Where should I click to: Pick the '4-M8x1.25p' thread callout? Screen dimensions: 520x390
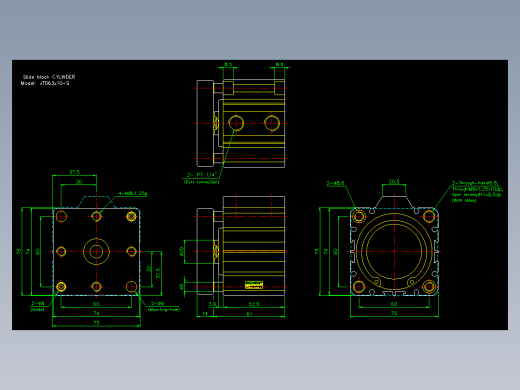(x=133, y=193)
